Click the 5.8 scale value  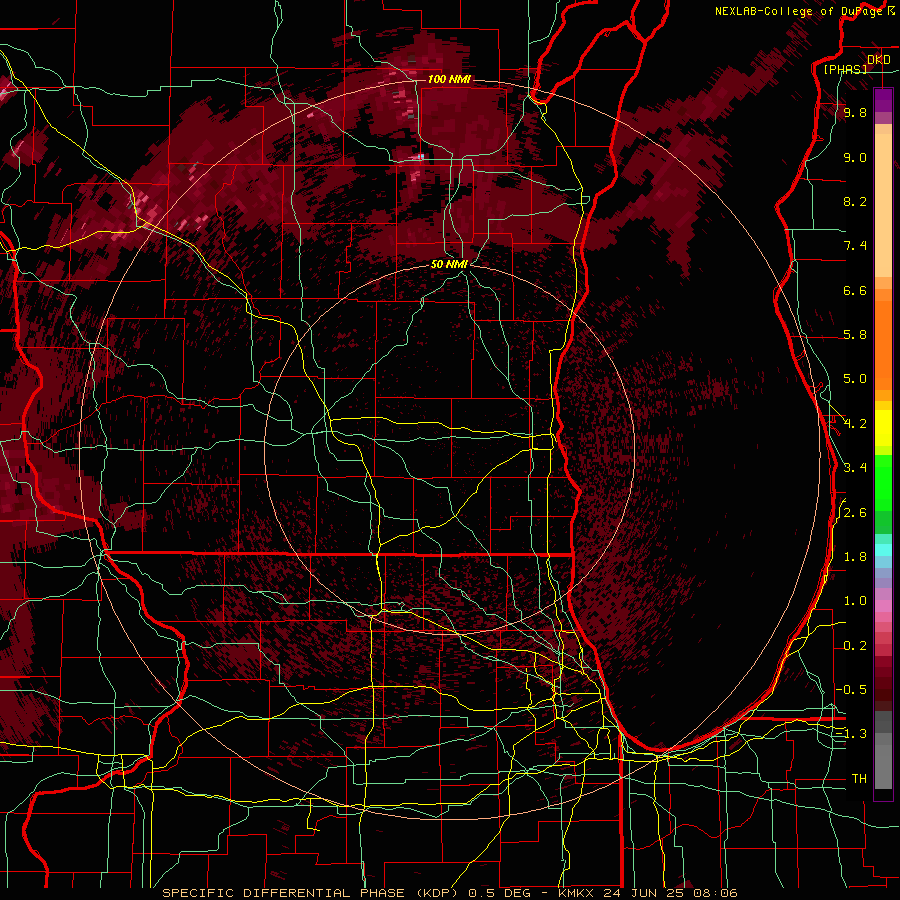click(855, 335)
